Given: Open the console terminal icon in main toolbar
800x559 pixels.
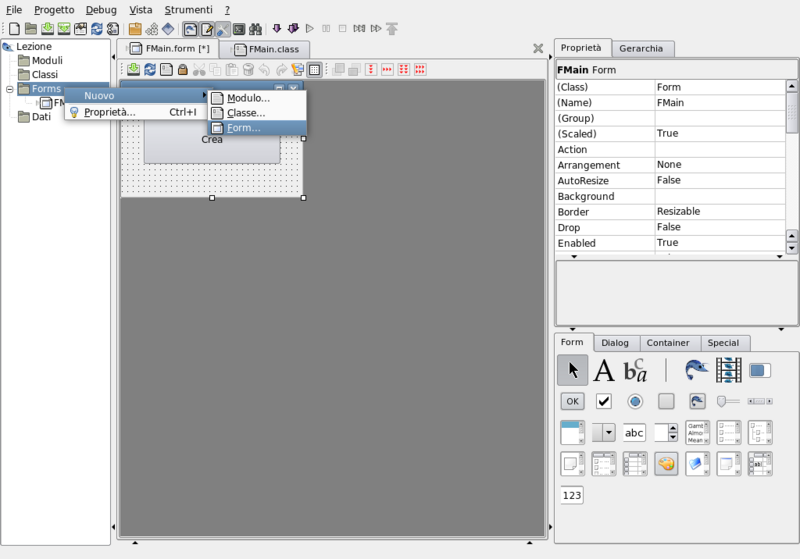Looking at the screenshot, I should pyautogui.click(x=239, y=29).
